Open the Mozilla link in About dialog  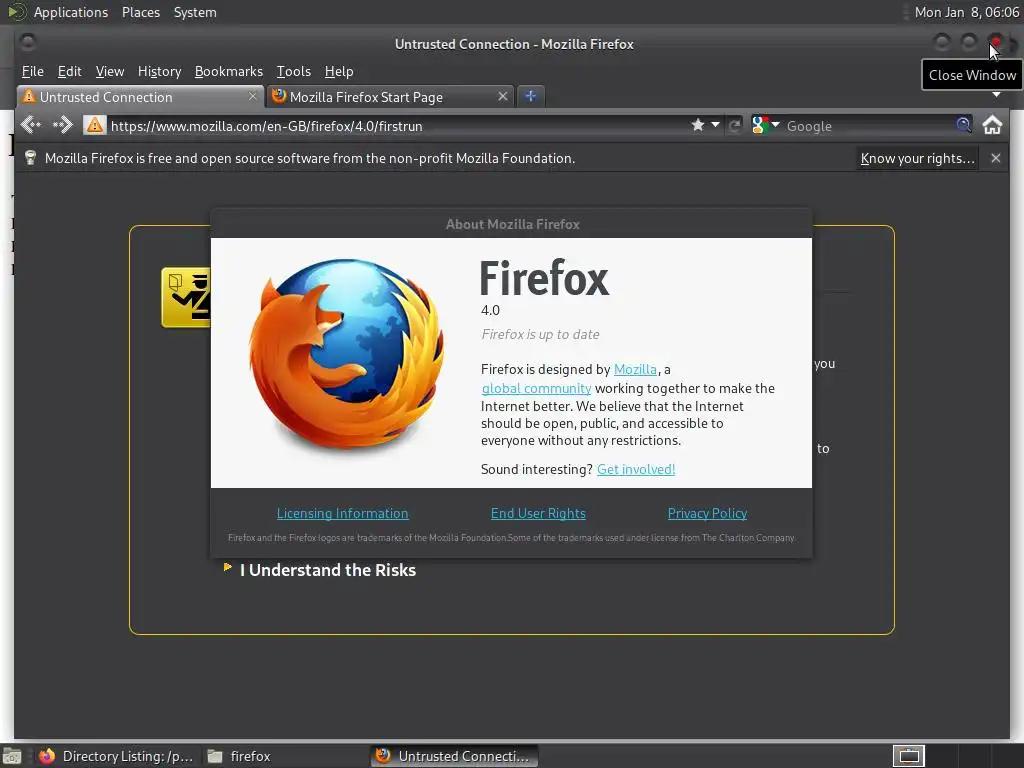click(635, 369)
